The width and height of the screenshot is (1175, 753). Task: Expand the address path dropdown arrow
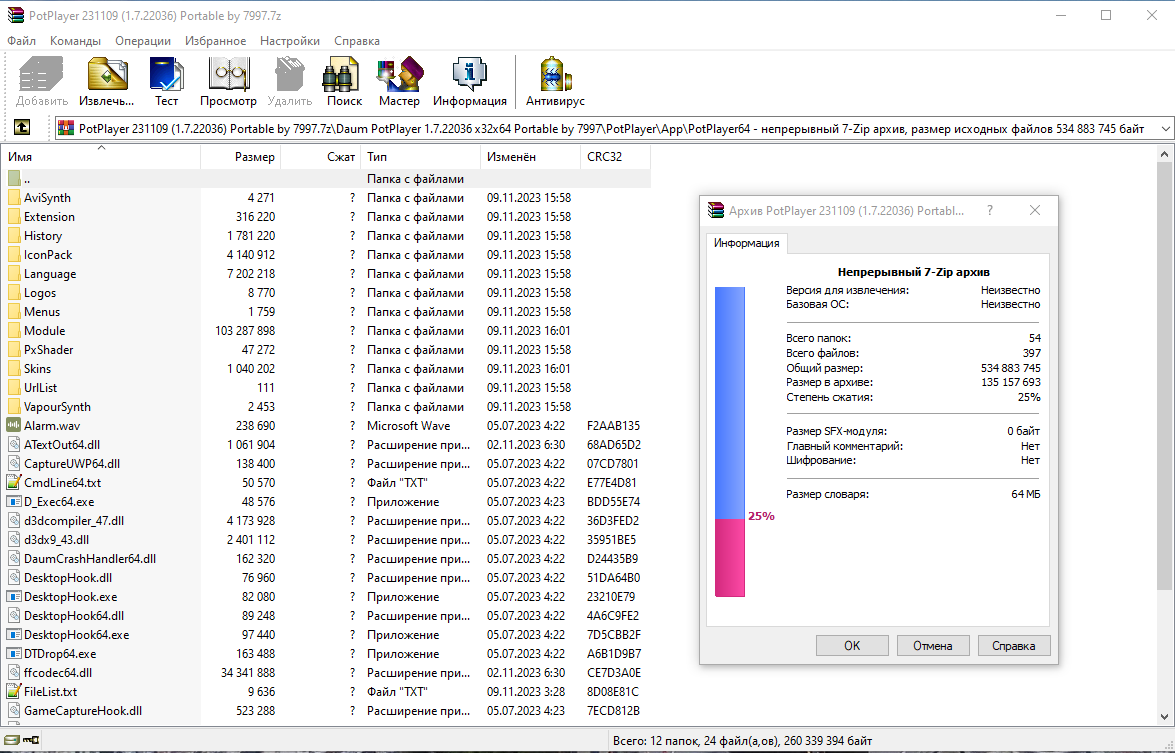[x=1165, y=129]
